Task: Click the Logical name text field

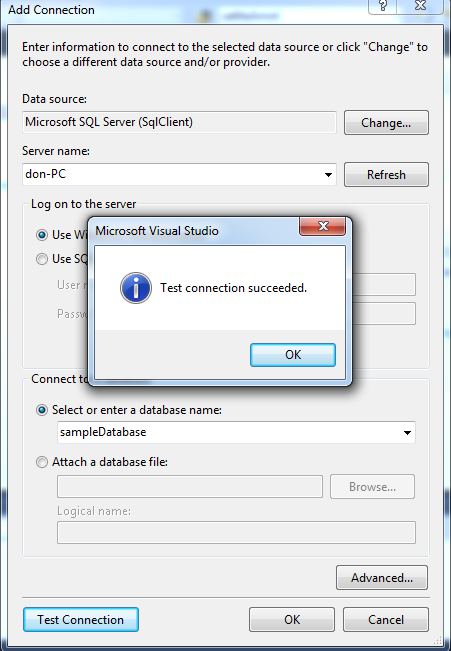Action: coord(236,533)
